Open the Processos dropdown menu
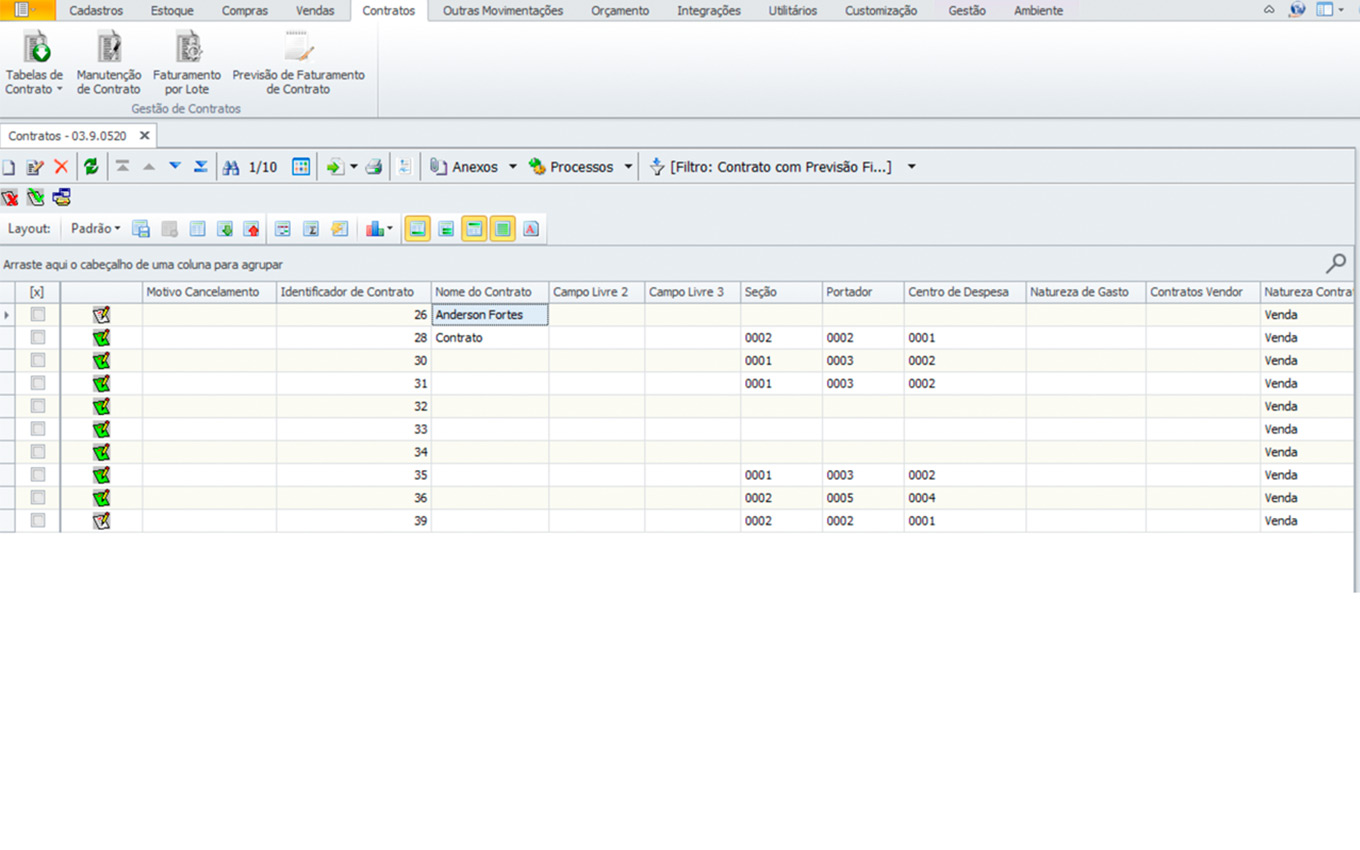This screenshot has width=1360, height=850. pos(628,167)
